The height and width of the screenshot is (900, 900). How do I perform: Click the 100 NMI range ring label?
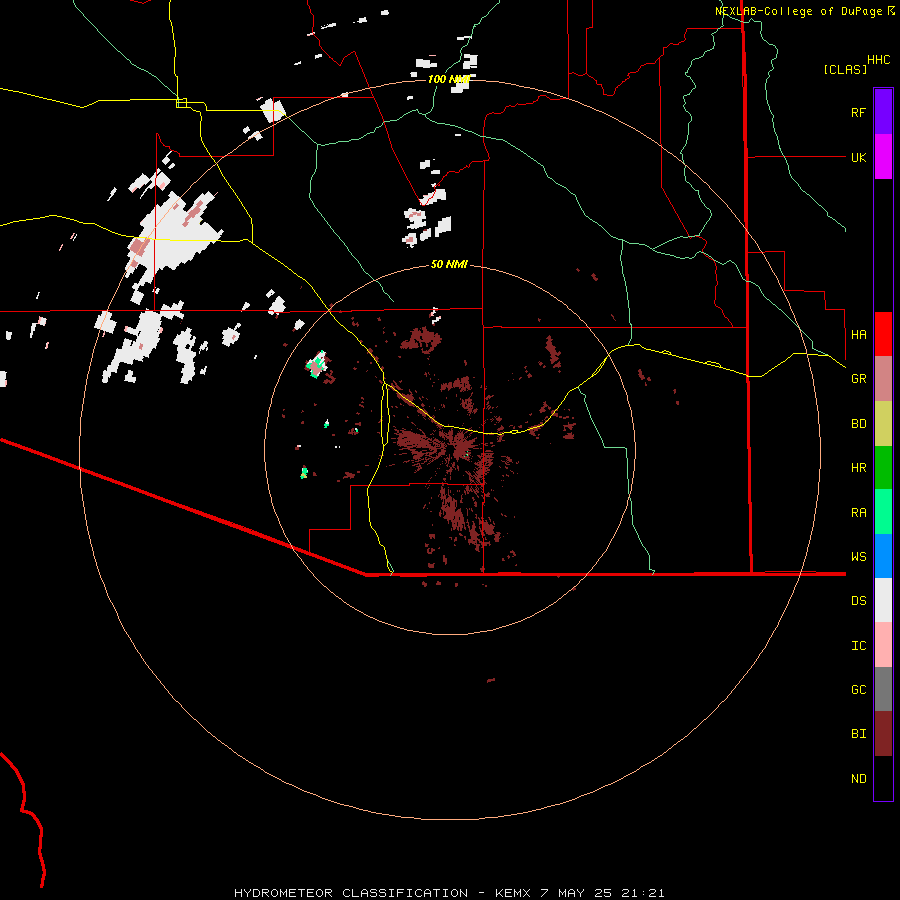click(449, 79)
